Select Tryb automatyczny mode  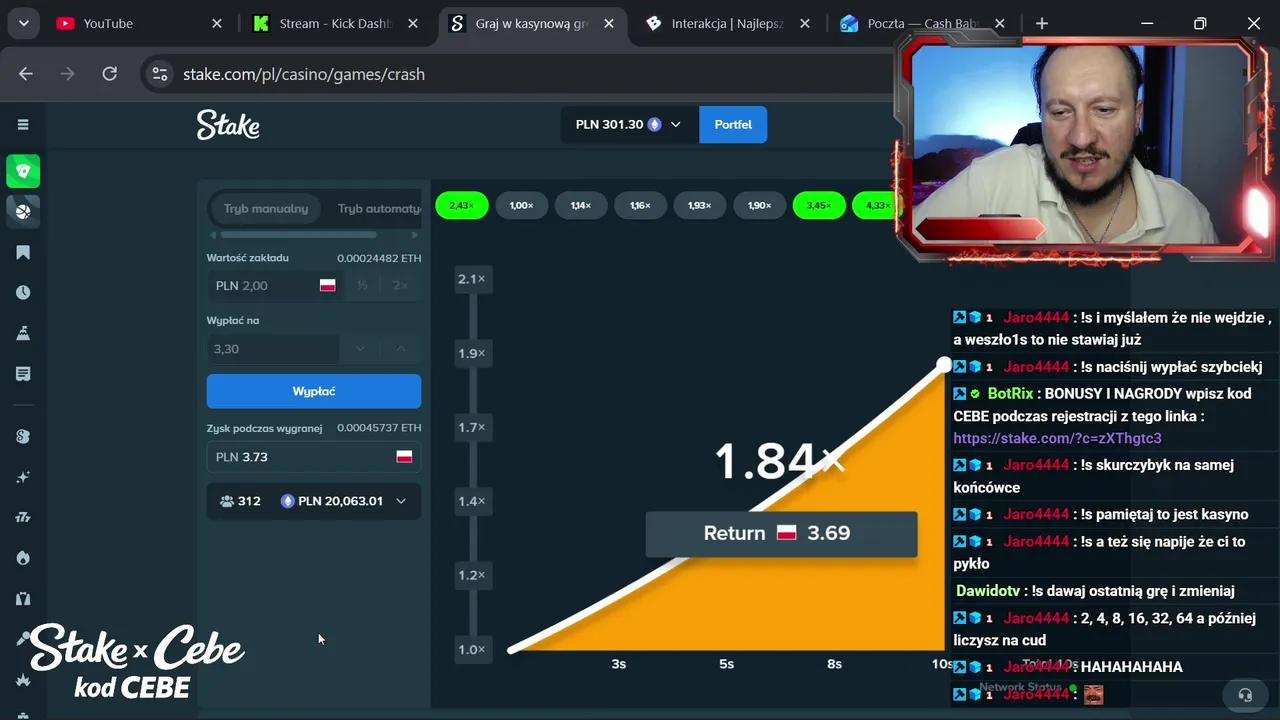(379, 209)
